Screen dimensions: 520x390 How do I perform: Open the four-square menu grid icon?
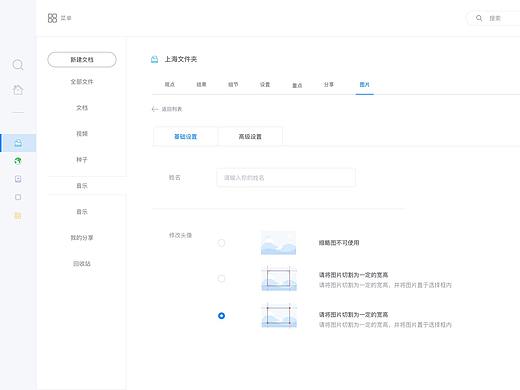tap(52, 18)
